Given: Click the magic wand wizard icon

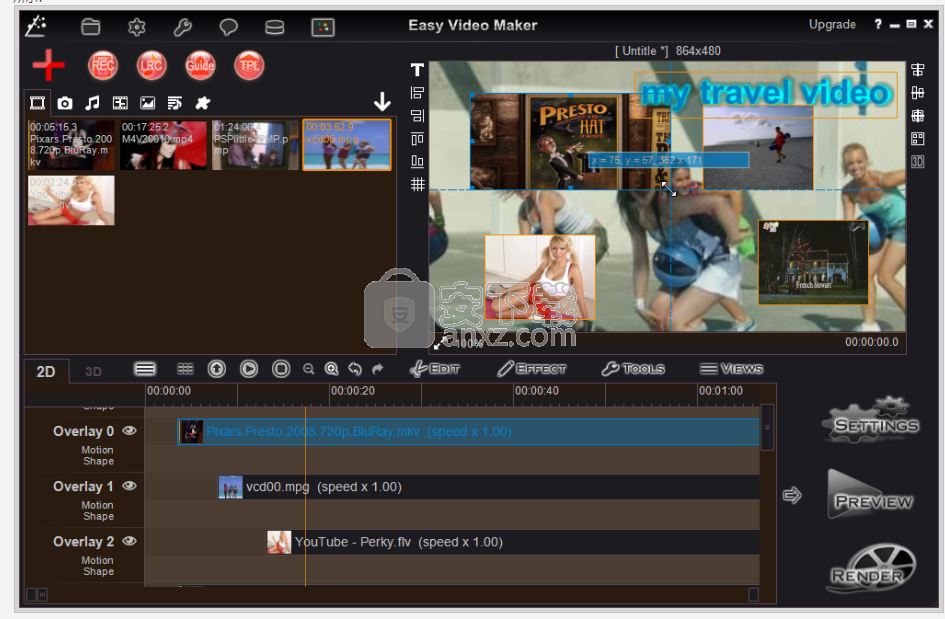Looking at the screenshot, I should pyautogui.click(x=36, y=26).
